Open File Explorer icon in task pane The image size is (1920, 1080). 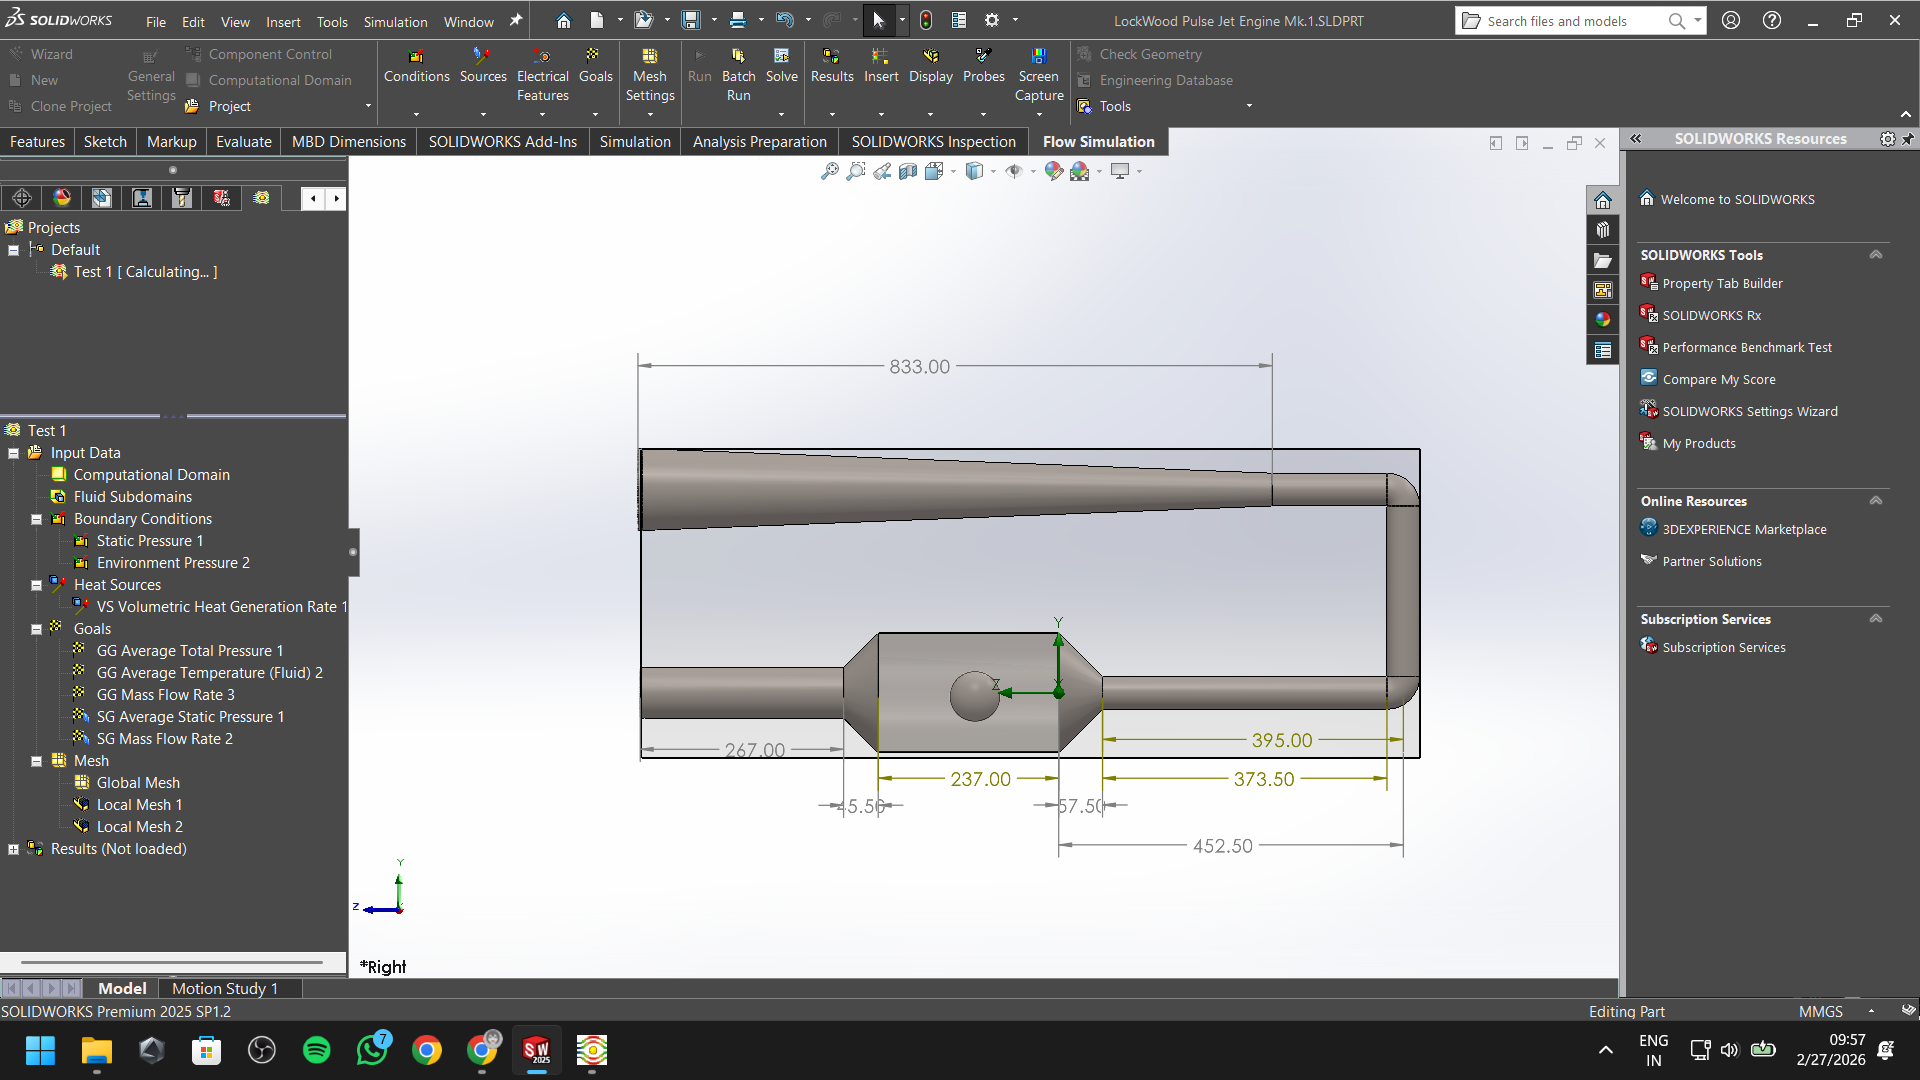(x=1603, y=260)
